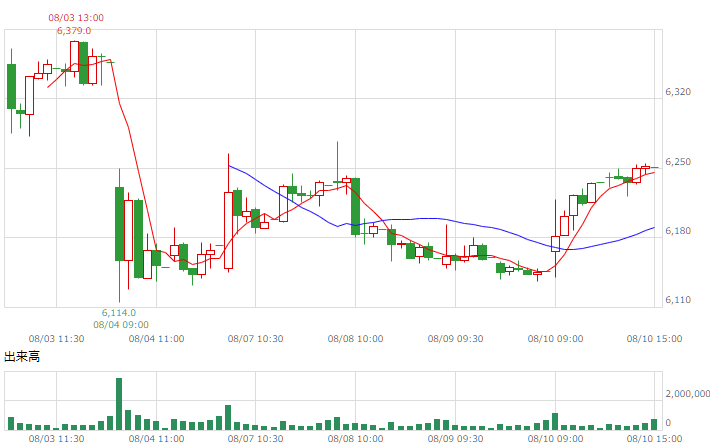Image resolution: width=710 pixels, height=446 pixels.
Task: Click the 6,110 price axis label
Action: pos(678,300)
